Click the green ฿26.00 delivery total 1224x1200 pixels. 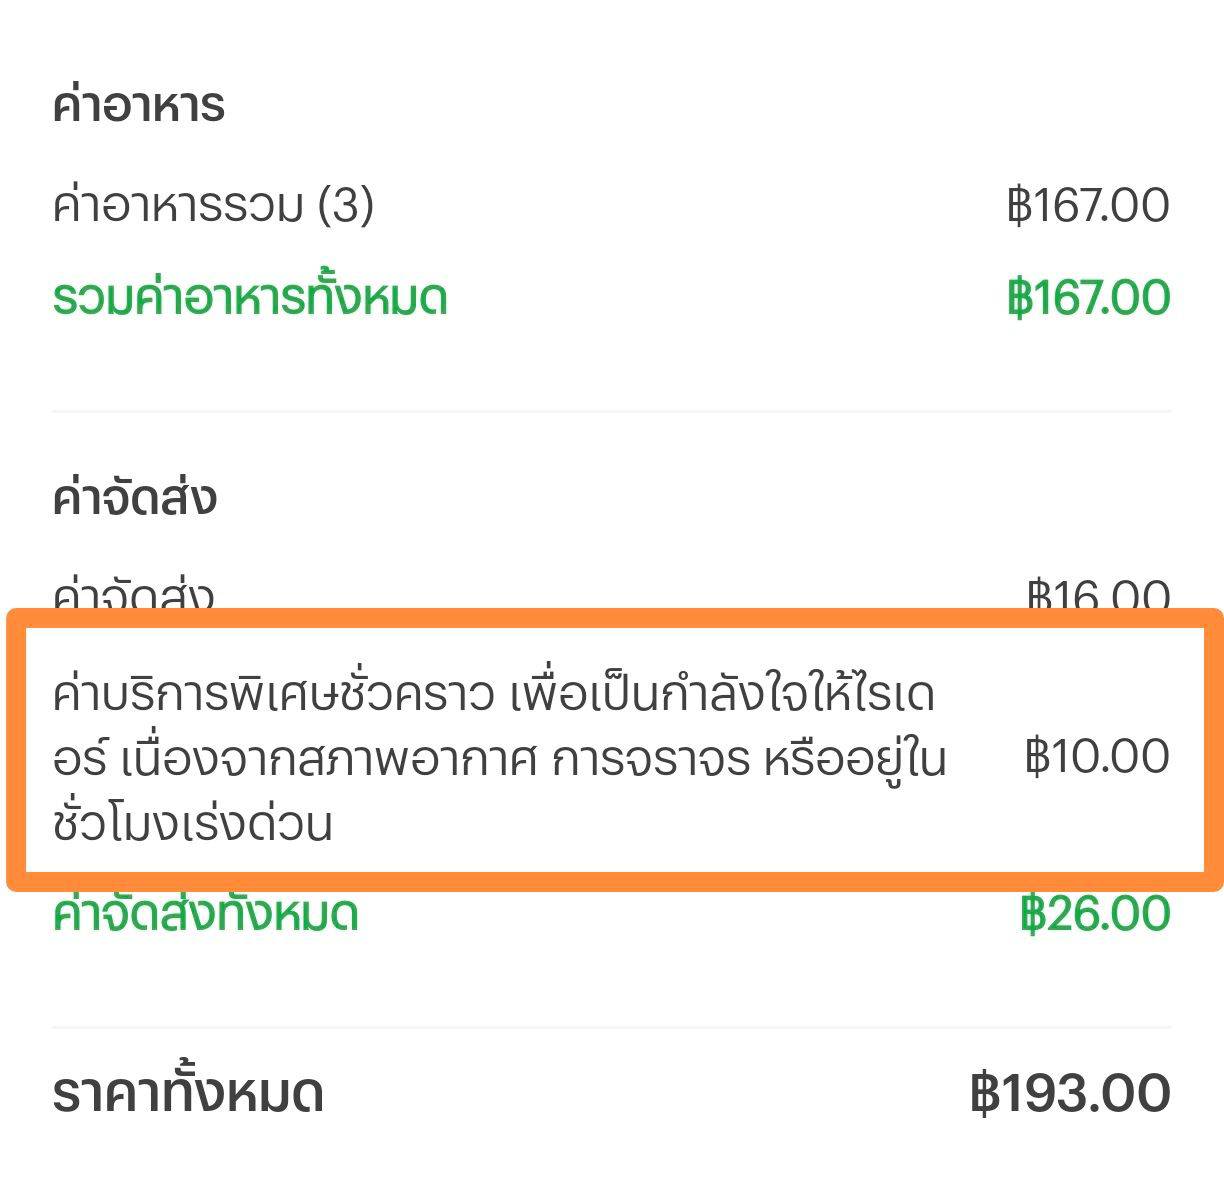[x=1095, y=914]
